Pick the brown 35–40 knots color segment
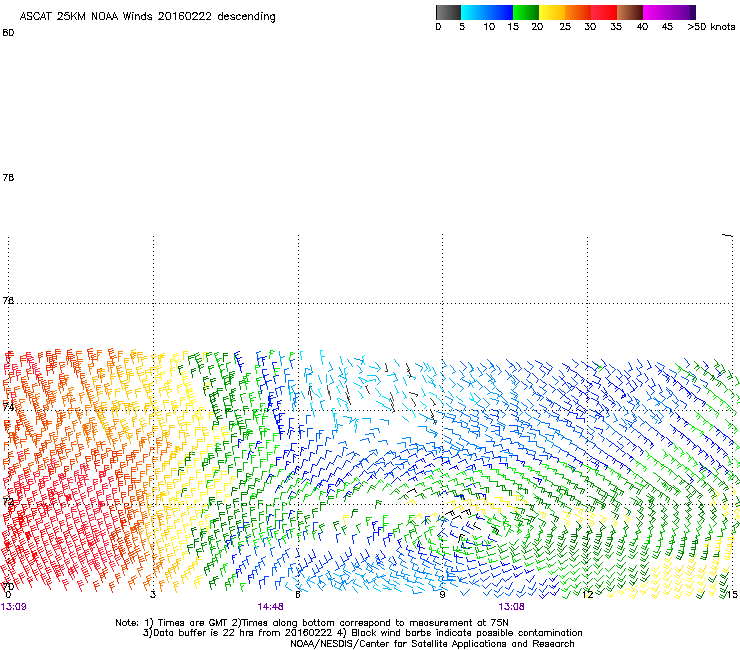The width and height of the screenshot is (740, 650). tap(630, 12)
